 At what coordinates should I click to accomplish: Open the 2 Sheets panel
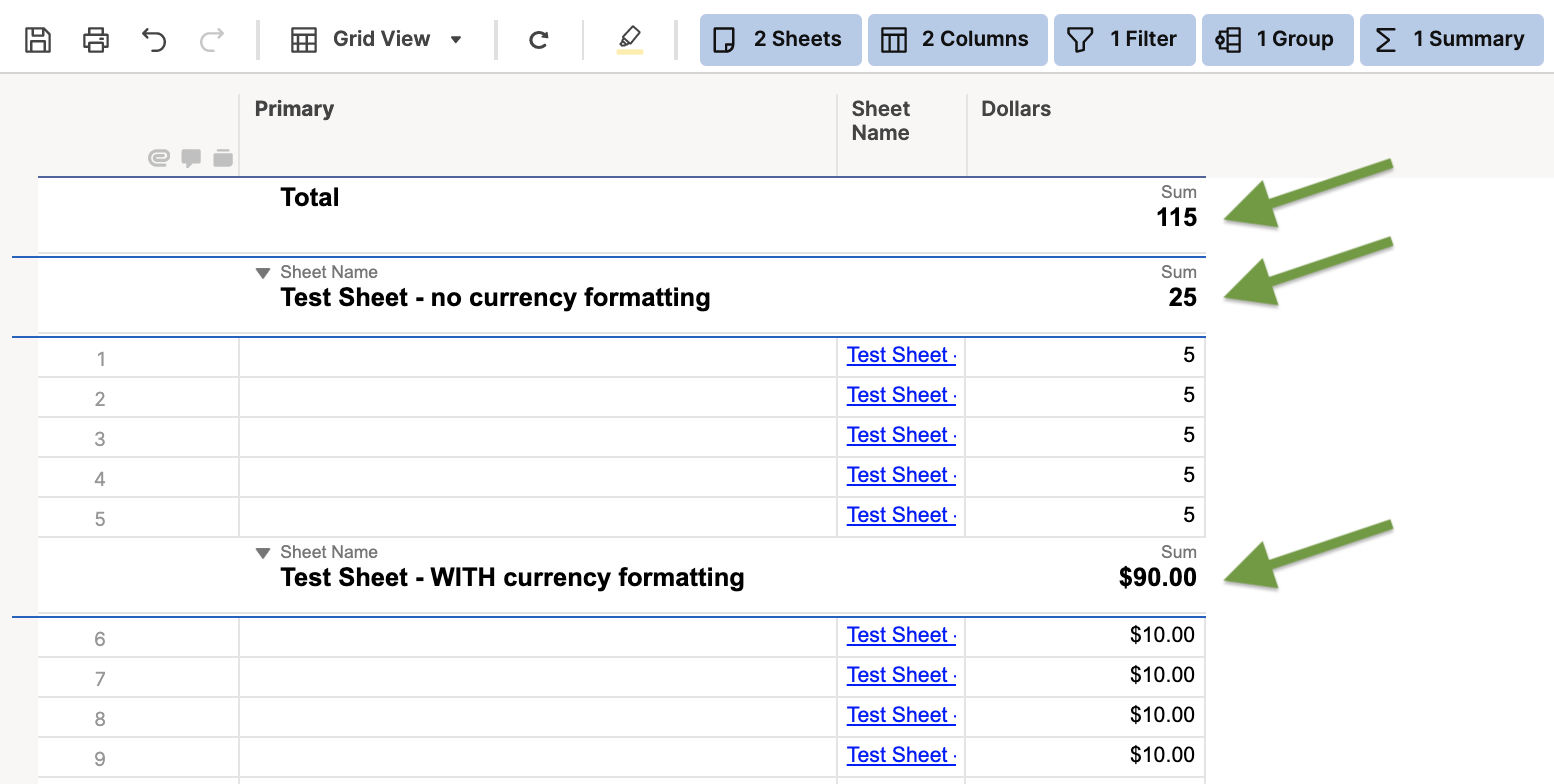click(780, 39)
